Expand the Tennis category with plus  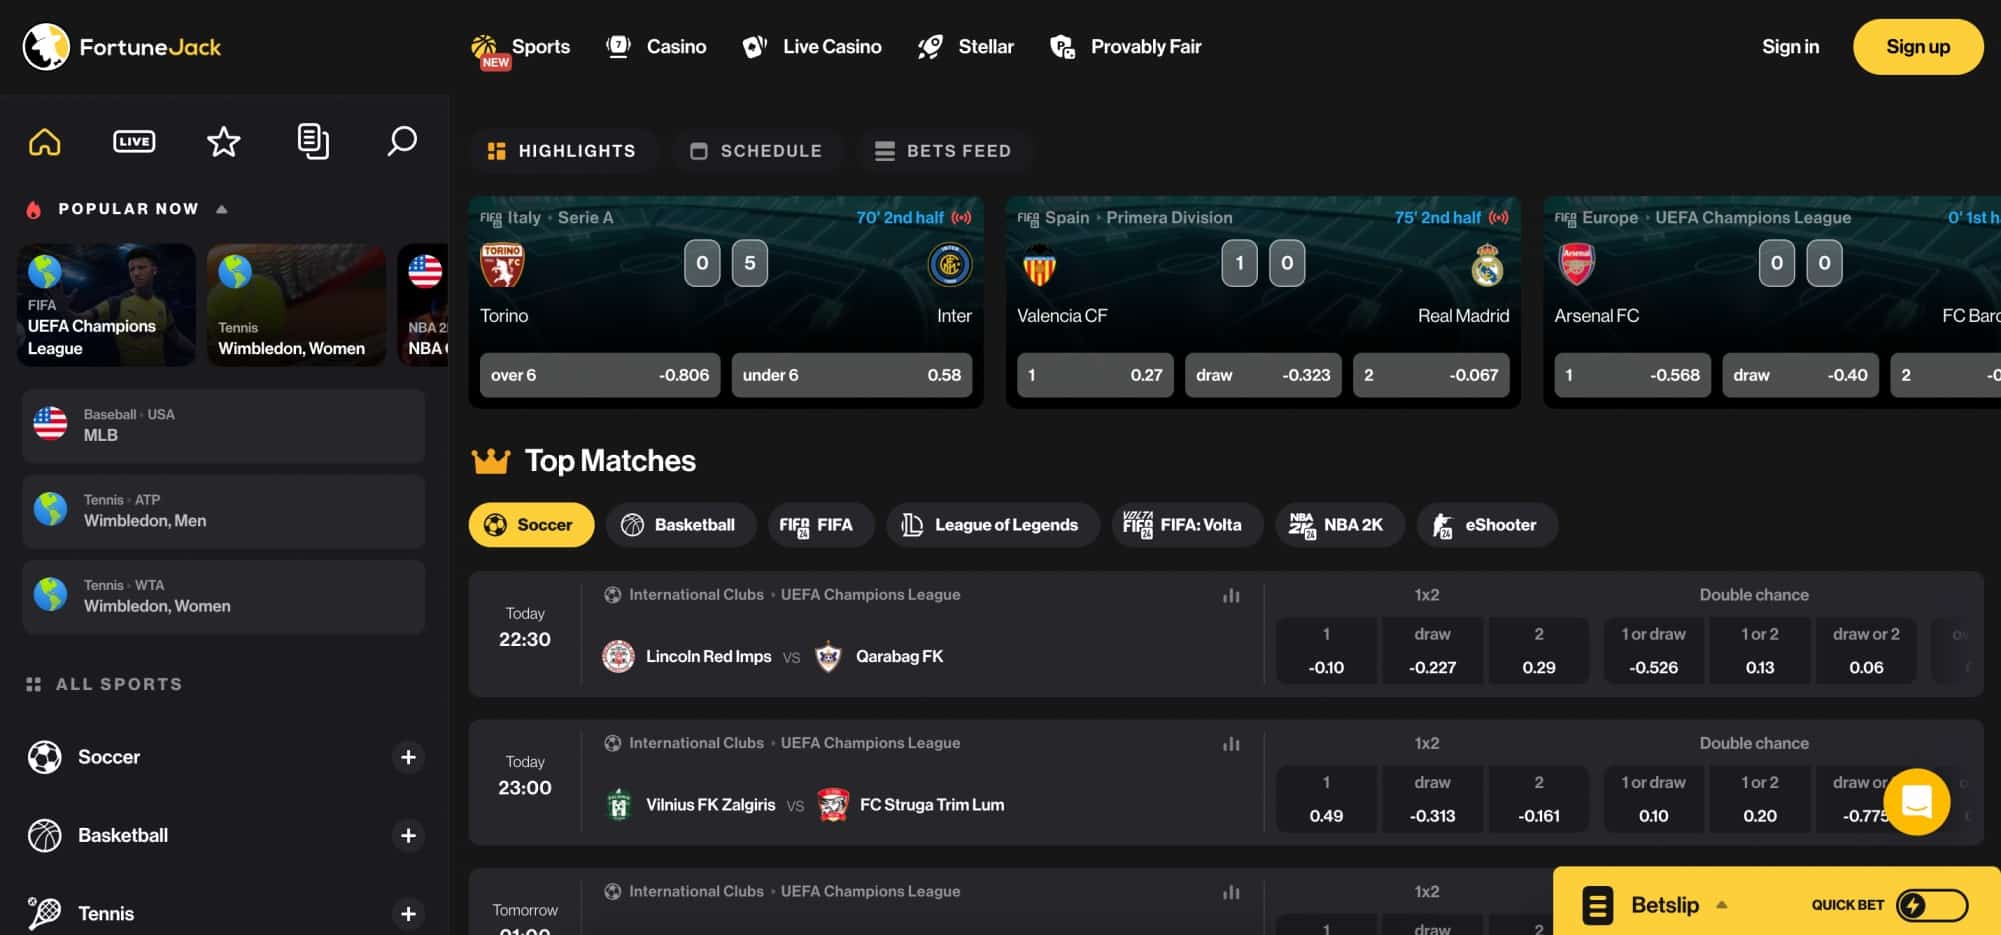click(x=408, y=913)
